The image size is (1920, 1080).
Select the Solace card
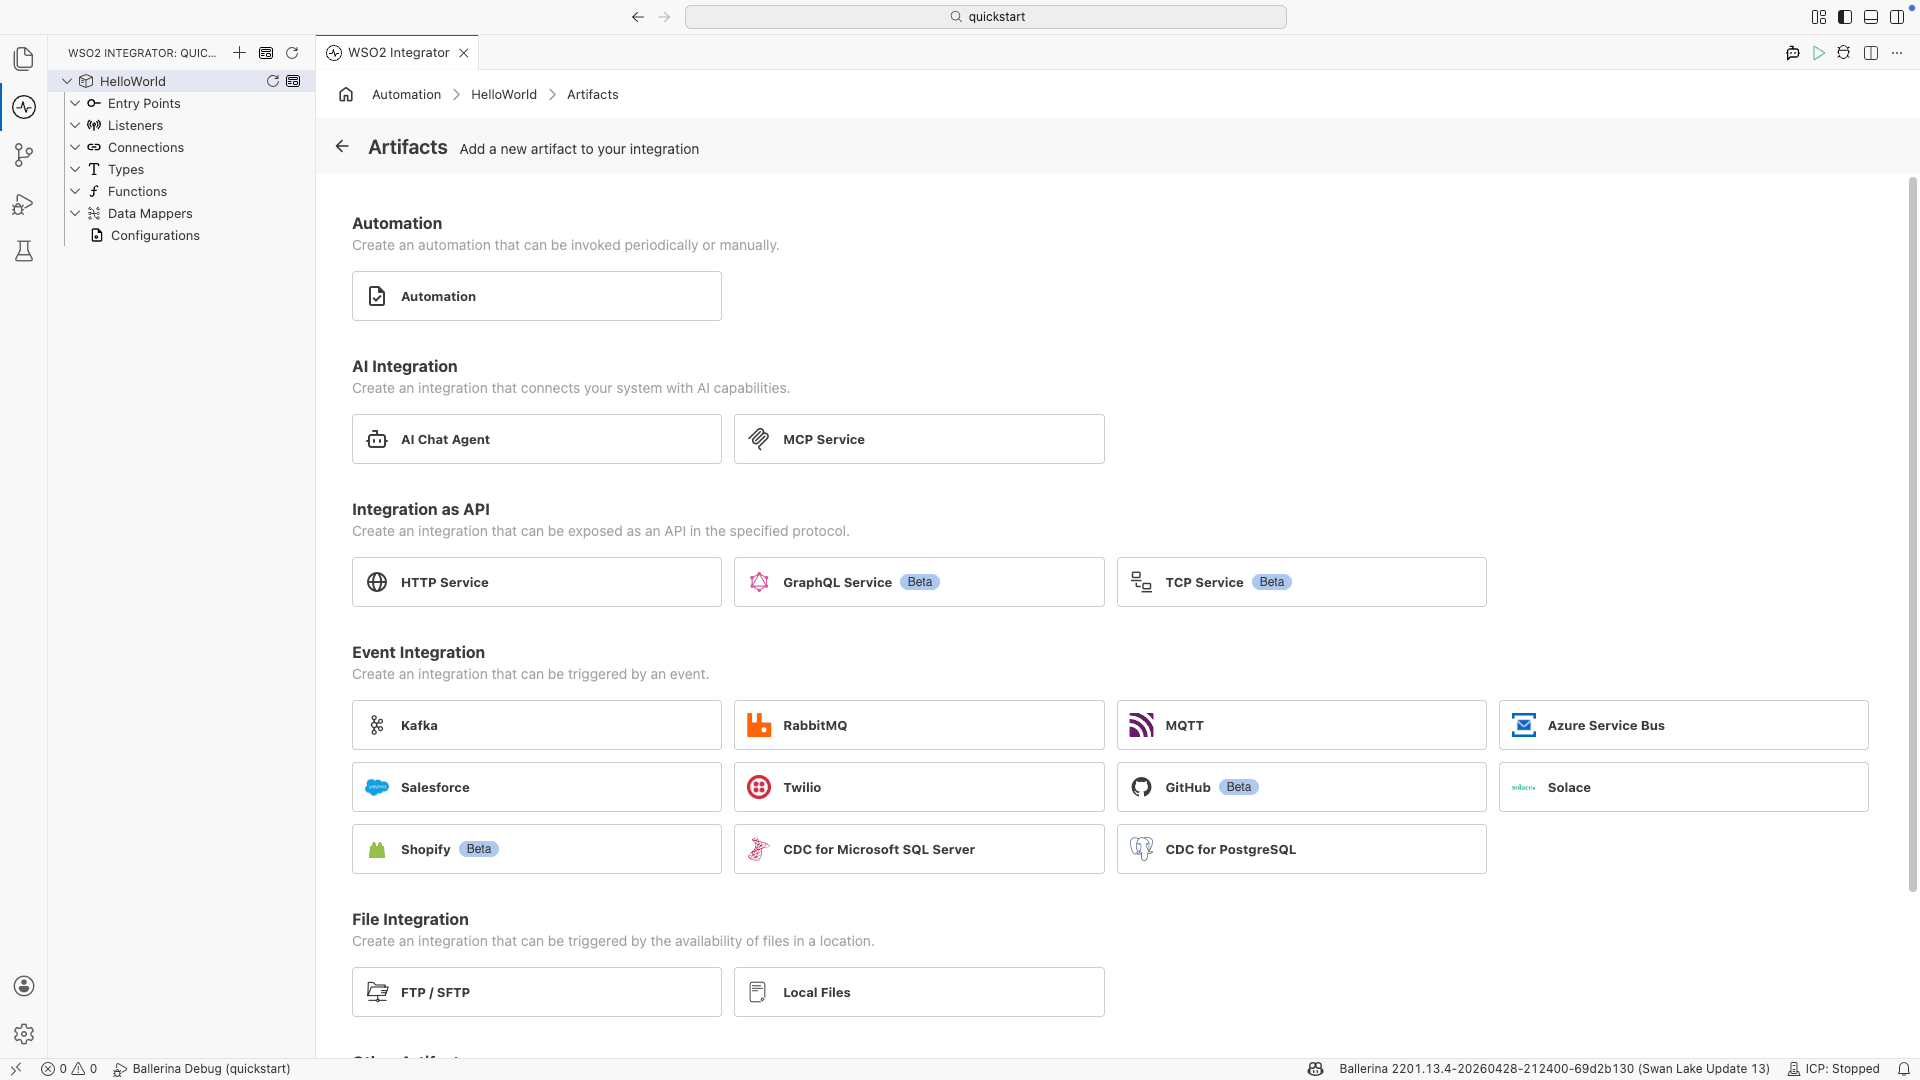point(1683,787)
